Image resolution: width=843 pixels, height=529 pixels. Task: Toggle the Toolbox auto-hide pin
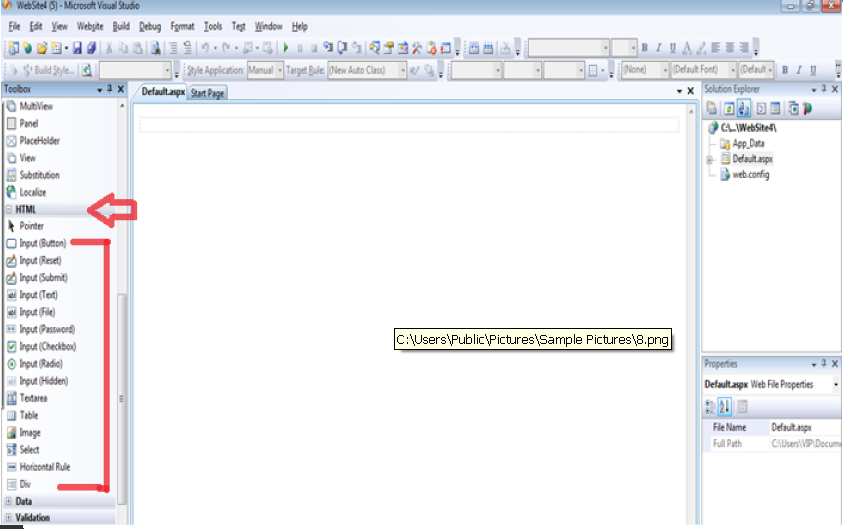tap(110, 89)
